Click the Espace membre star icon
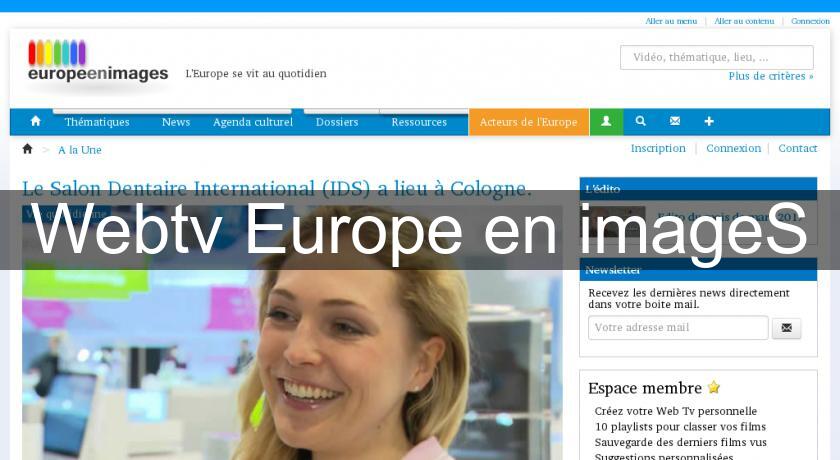This screenshot has height=460, width=840. click(x=714, y=387)
